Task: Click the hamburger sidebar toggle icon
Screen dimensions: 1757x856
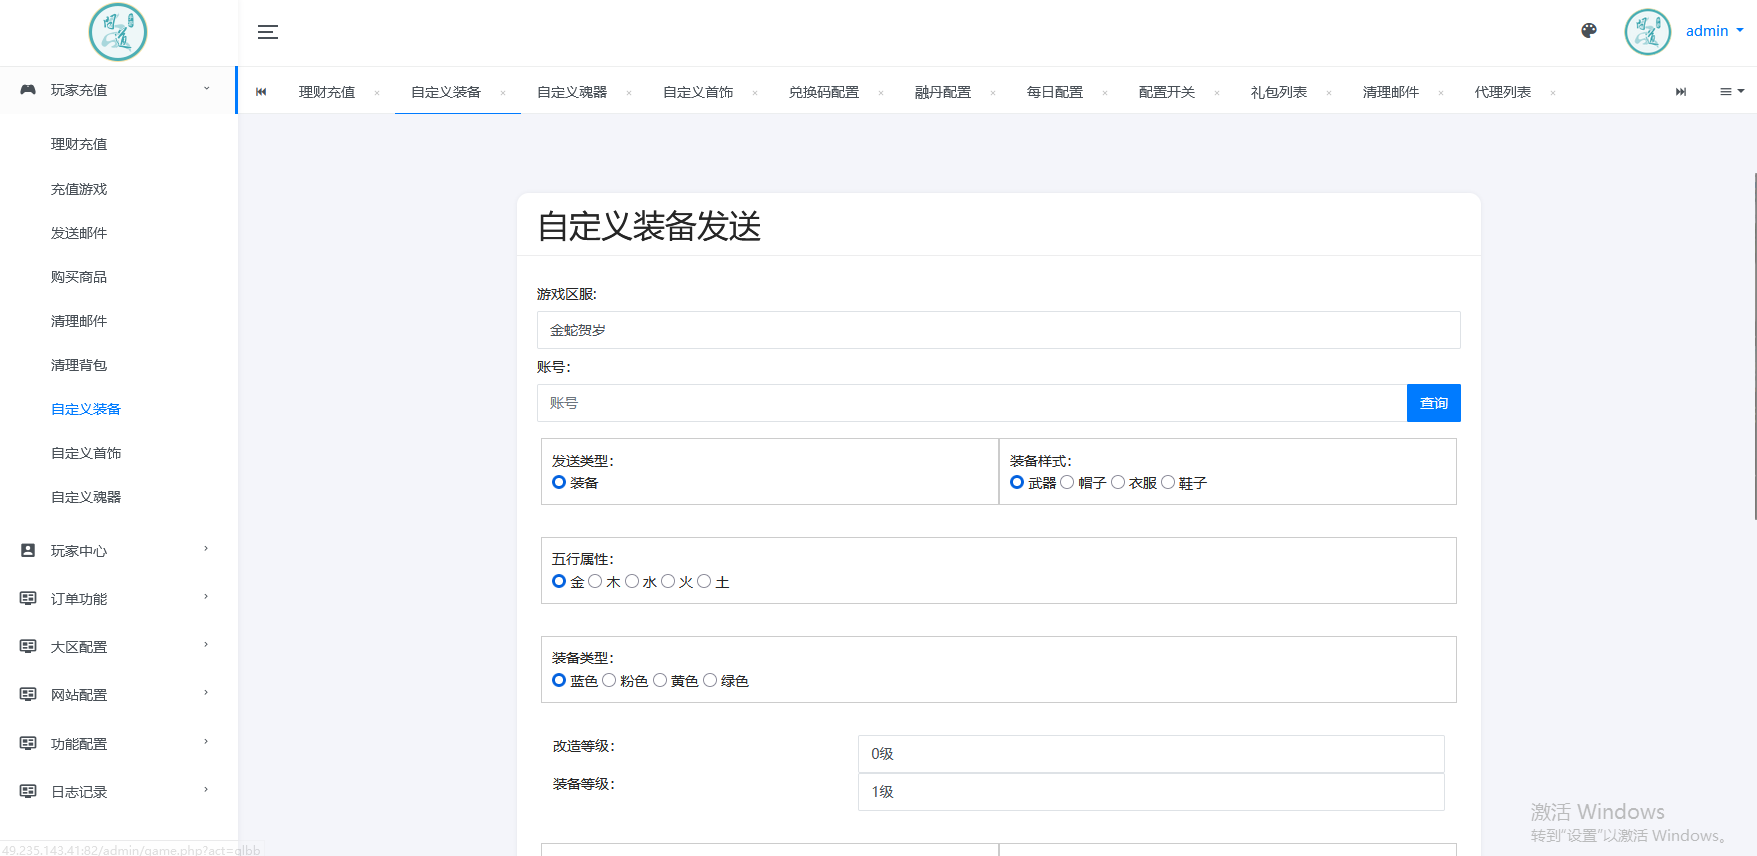Action: point(268,32)
